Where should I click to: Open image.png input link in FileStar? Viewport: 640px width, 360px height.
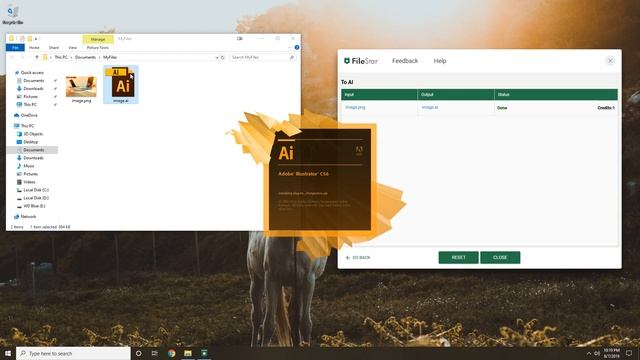coord(355,107)
